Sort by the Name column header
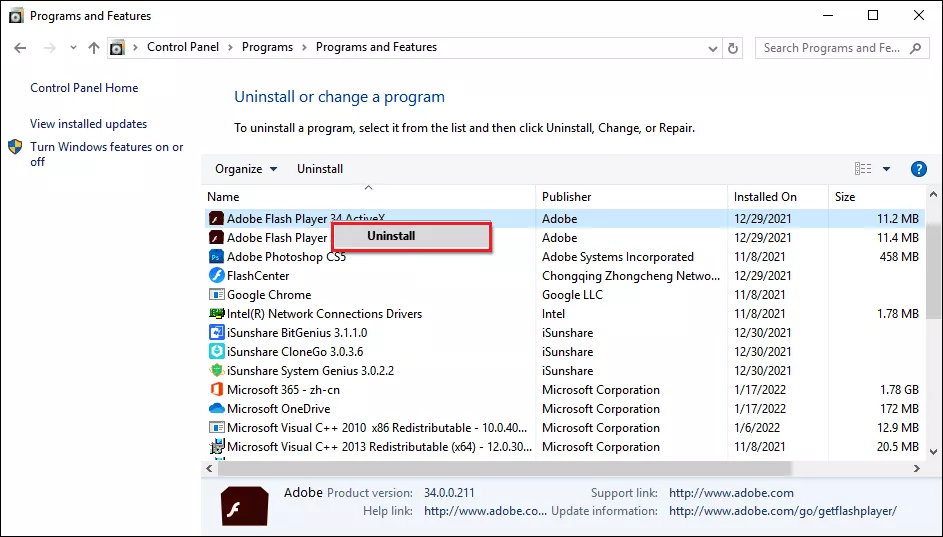943x537 pixels. point(223,197)
